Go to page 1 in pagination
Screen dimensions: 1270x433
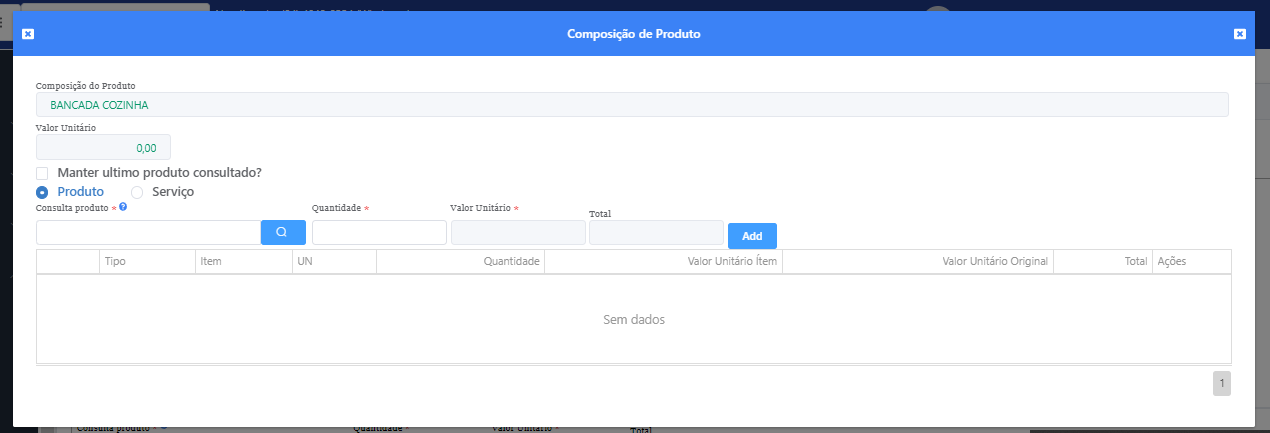pos(1221,384)
